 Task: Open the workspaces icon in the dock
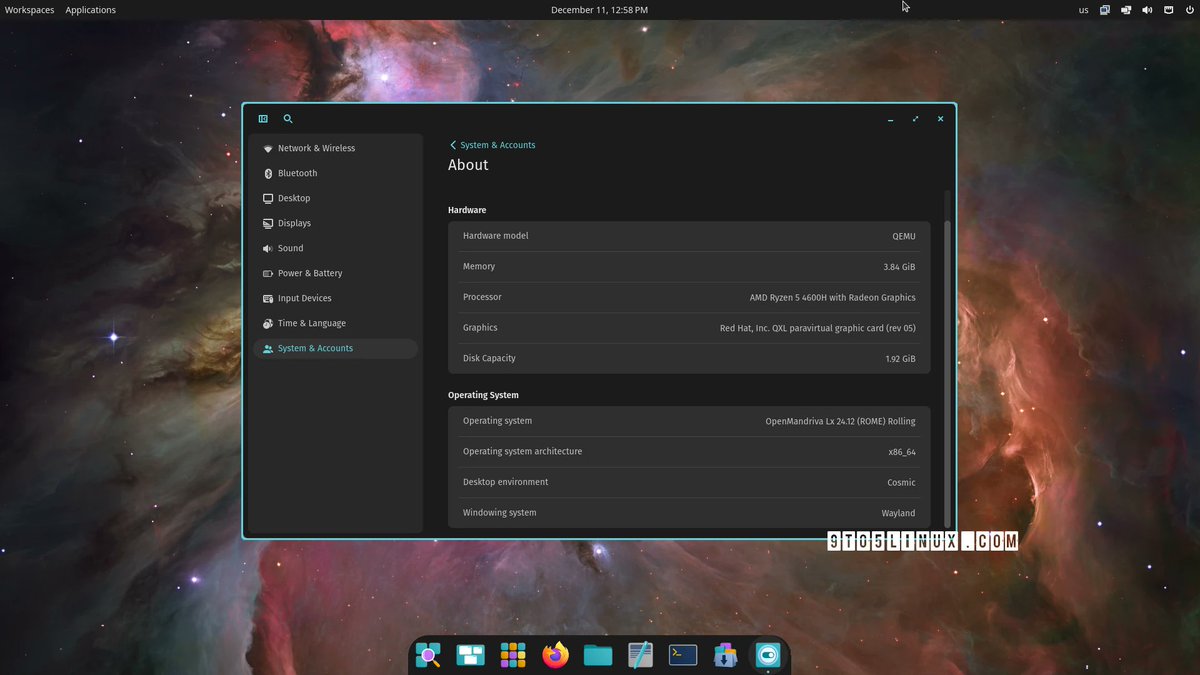(471, 655)
